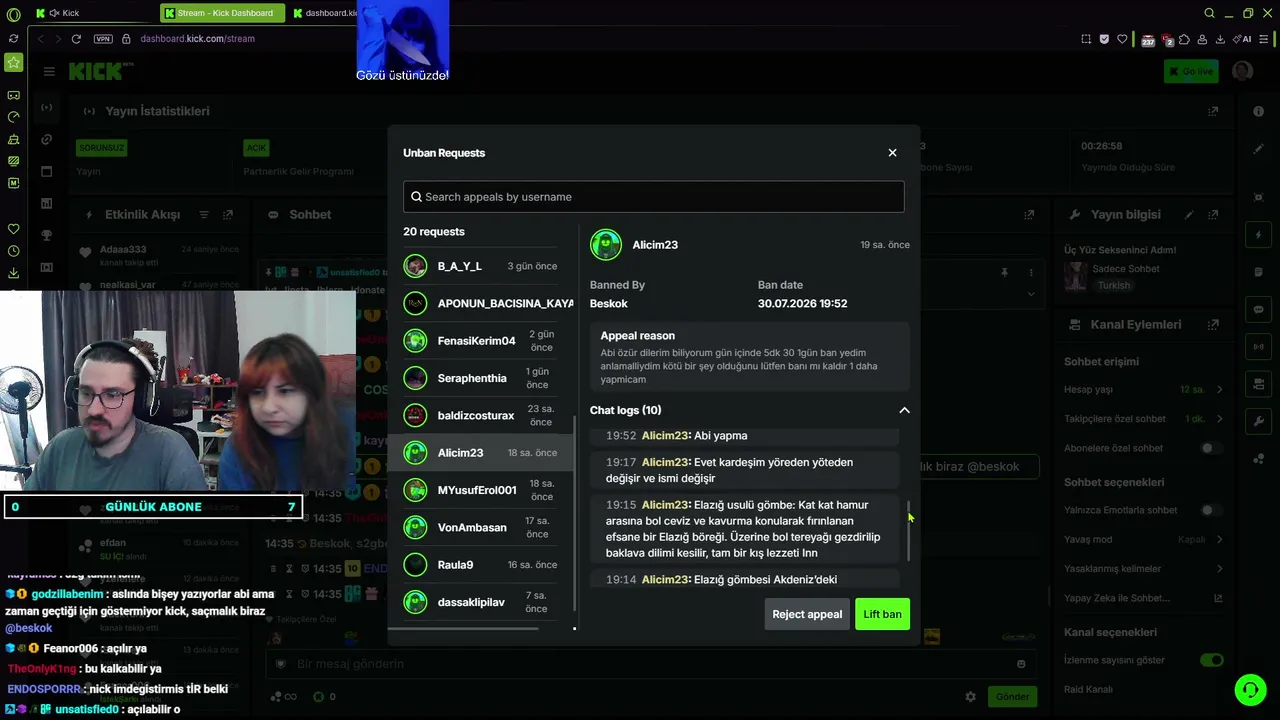Image resolution: width=1280 pixels, height=720 pixels.
Task: Open downloads icon in Opera sidebar
Action: 13,273
